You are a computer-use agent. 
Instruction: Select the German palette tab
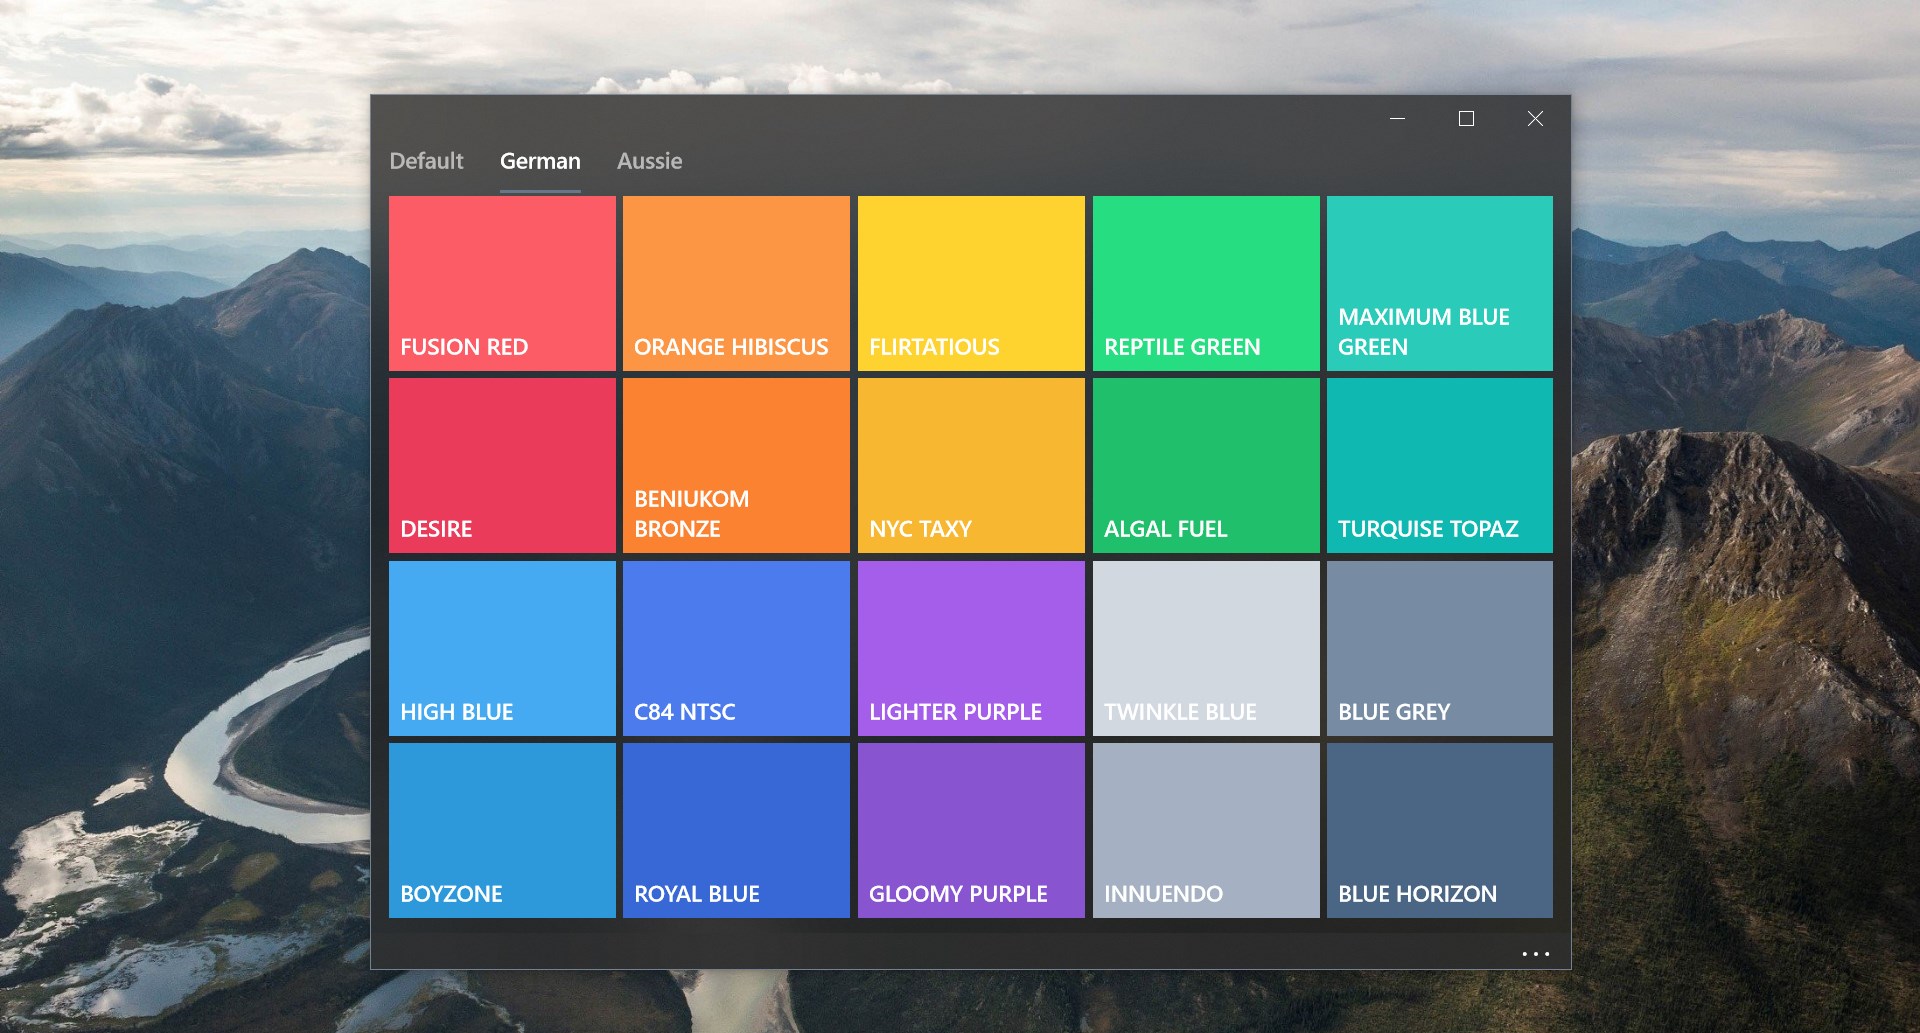(540, 161)
